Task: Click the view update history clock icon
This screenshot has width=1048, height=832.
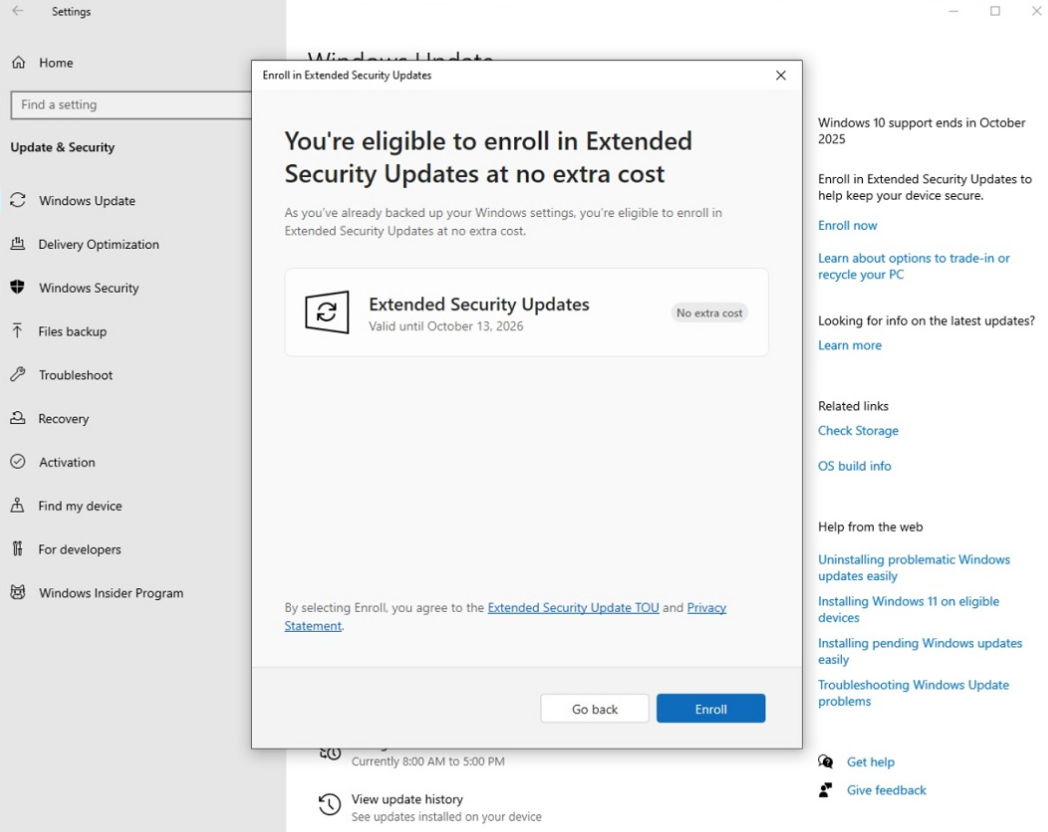Action: tap(329, 804)
